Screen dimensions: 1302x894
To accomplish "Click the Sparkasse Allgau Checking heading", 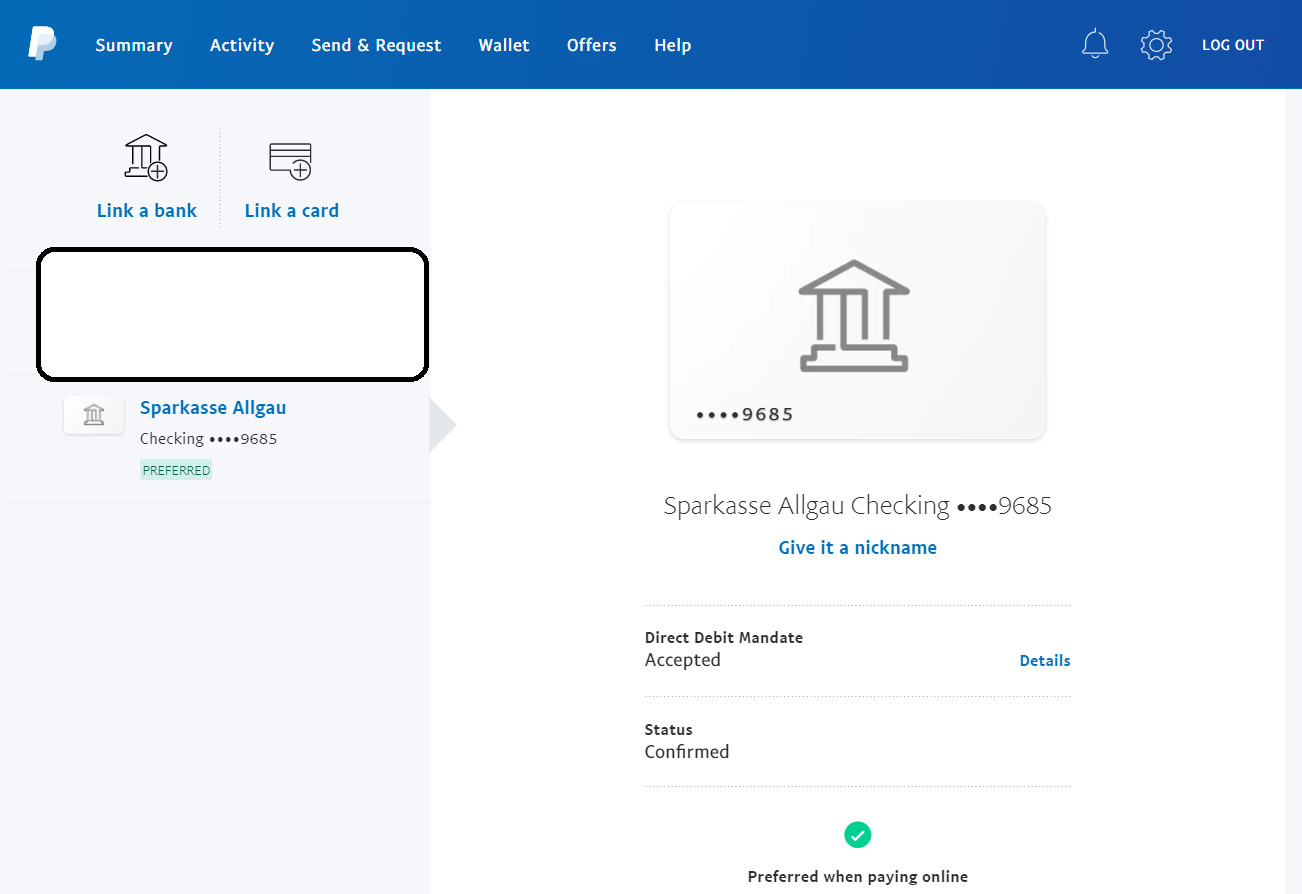I will pos(858,505).
